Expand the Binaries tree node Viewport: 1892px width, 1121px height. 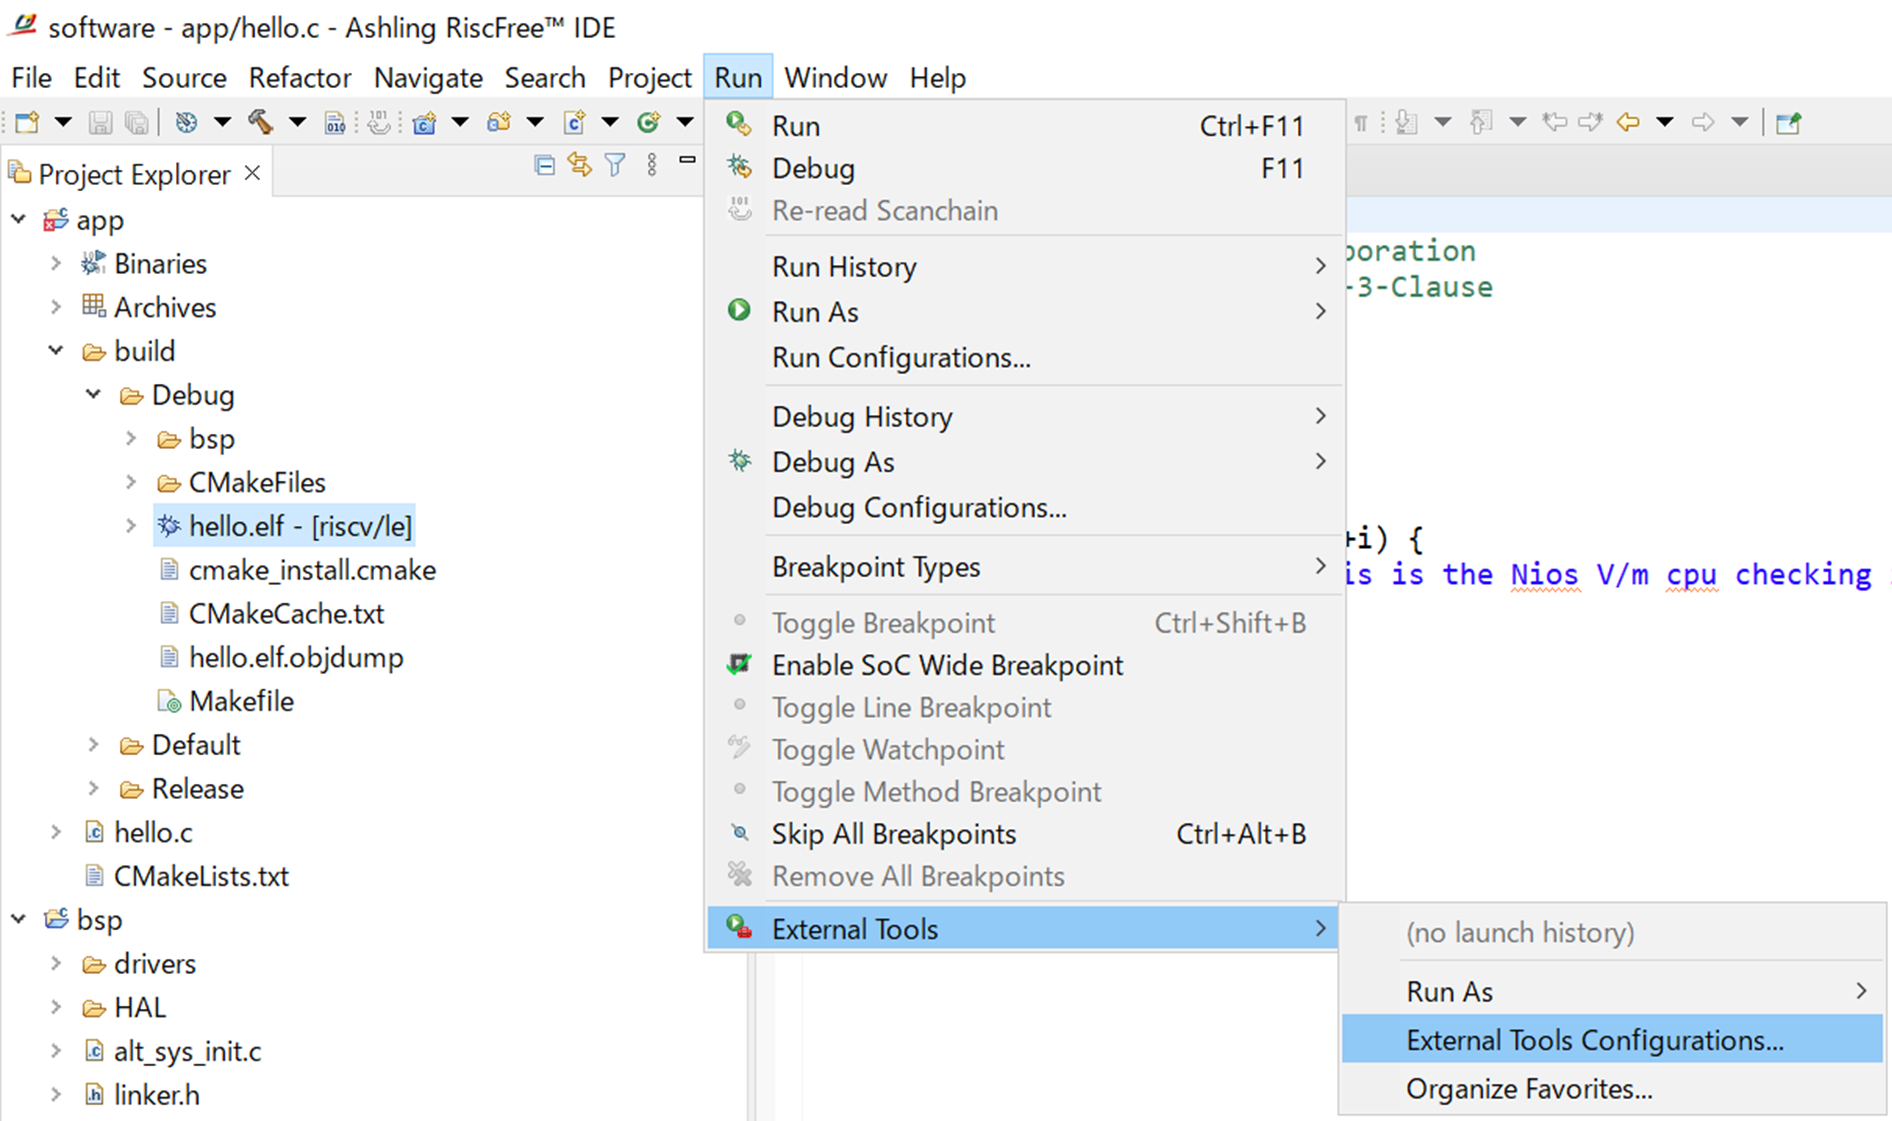55,263
